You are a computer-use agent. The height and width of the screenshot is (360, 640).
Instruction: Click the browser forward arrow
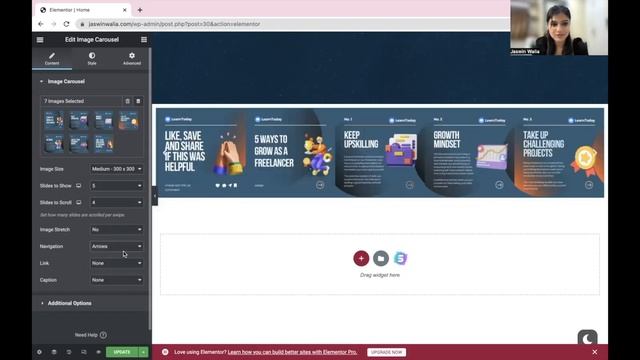(x=53, y=24)
